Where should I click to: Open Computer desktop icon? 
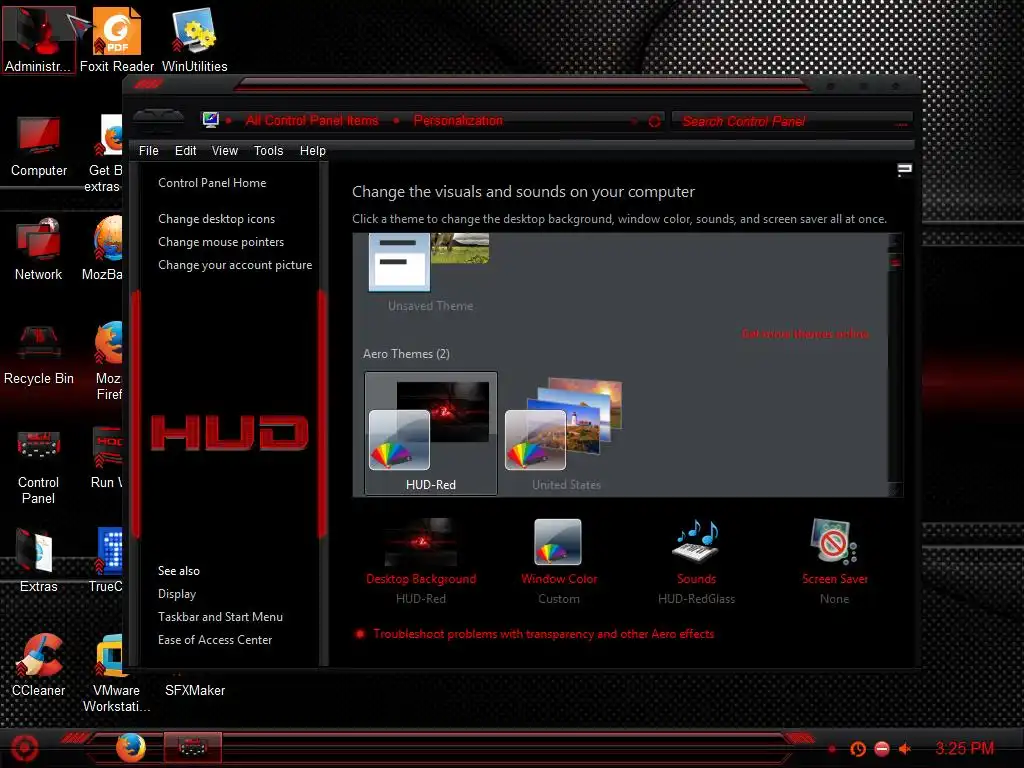(39, 146)
